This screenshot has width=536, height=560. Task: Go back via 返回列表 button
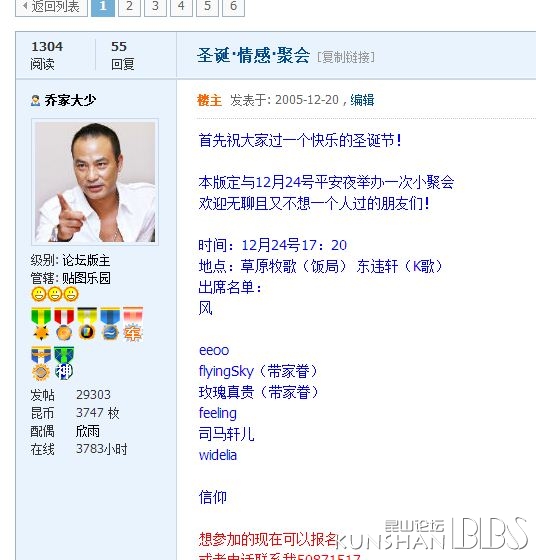(51, 6)
